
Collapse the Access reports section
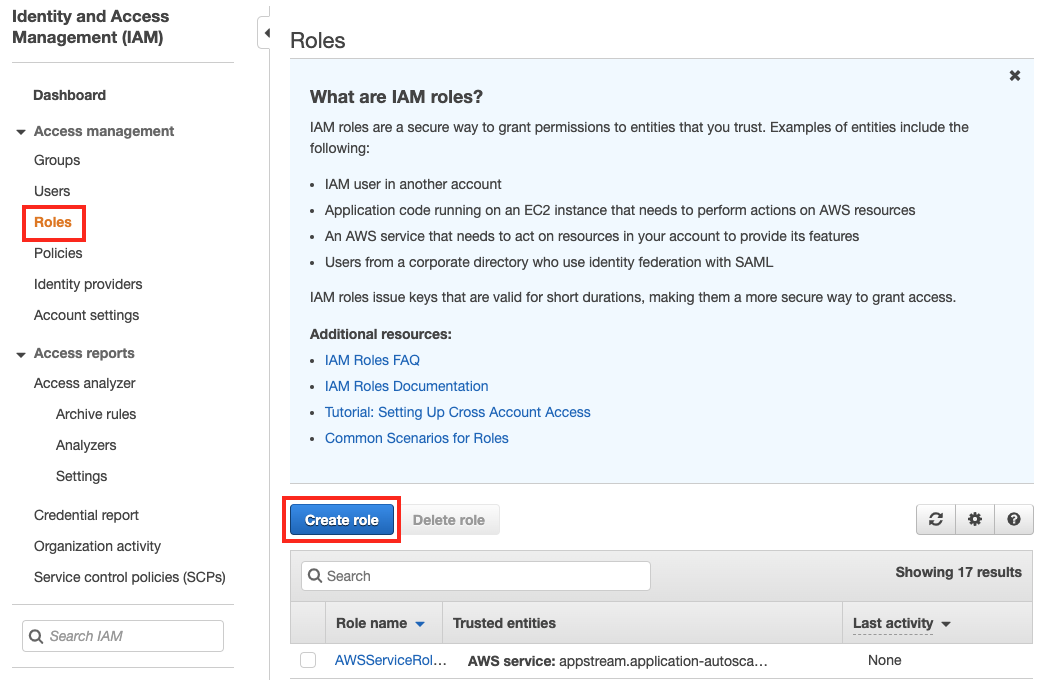21,354
